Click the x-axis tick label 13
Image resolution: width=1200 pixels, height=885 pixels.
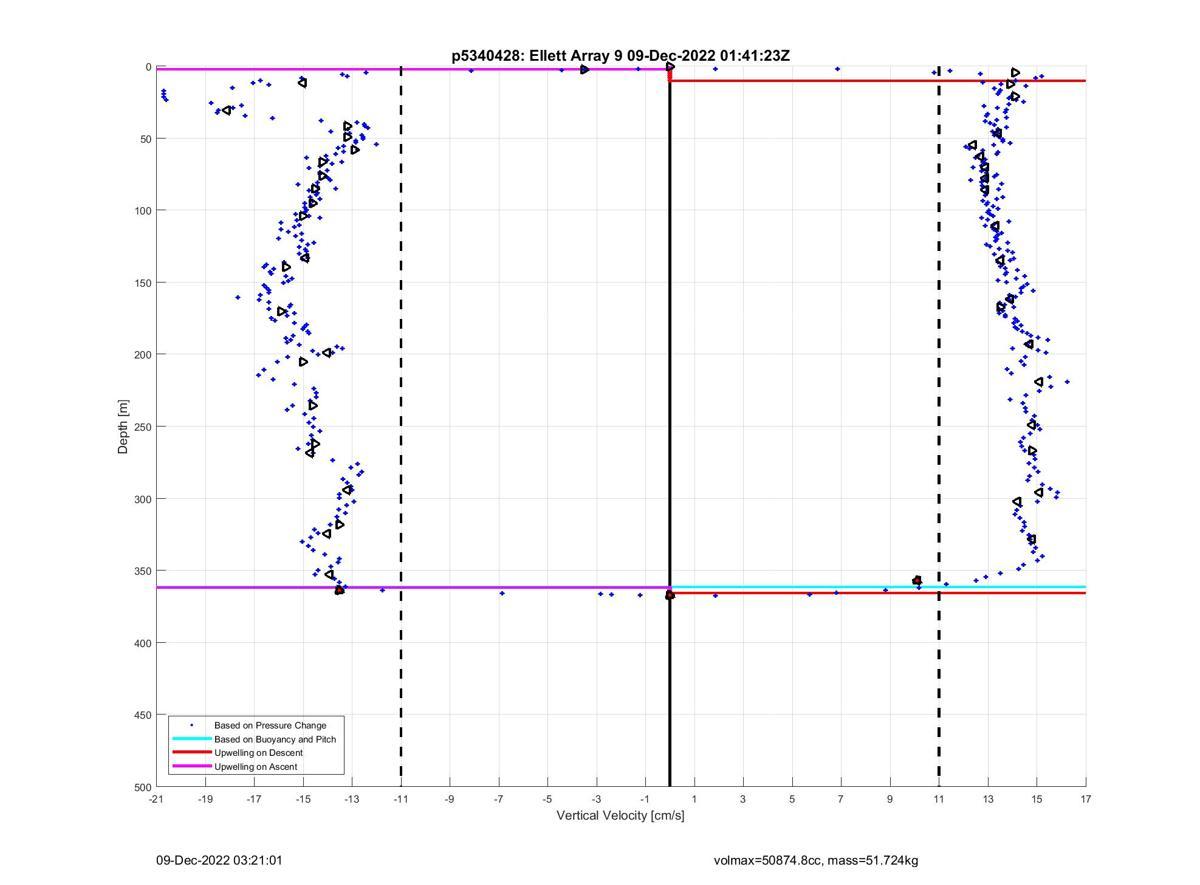pos(988,799)
